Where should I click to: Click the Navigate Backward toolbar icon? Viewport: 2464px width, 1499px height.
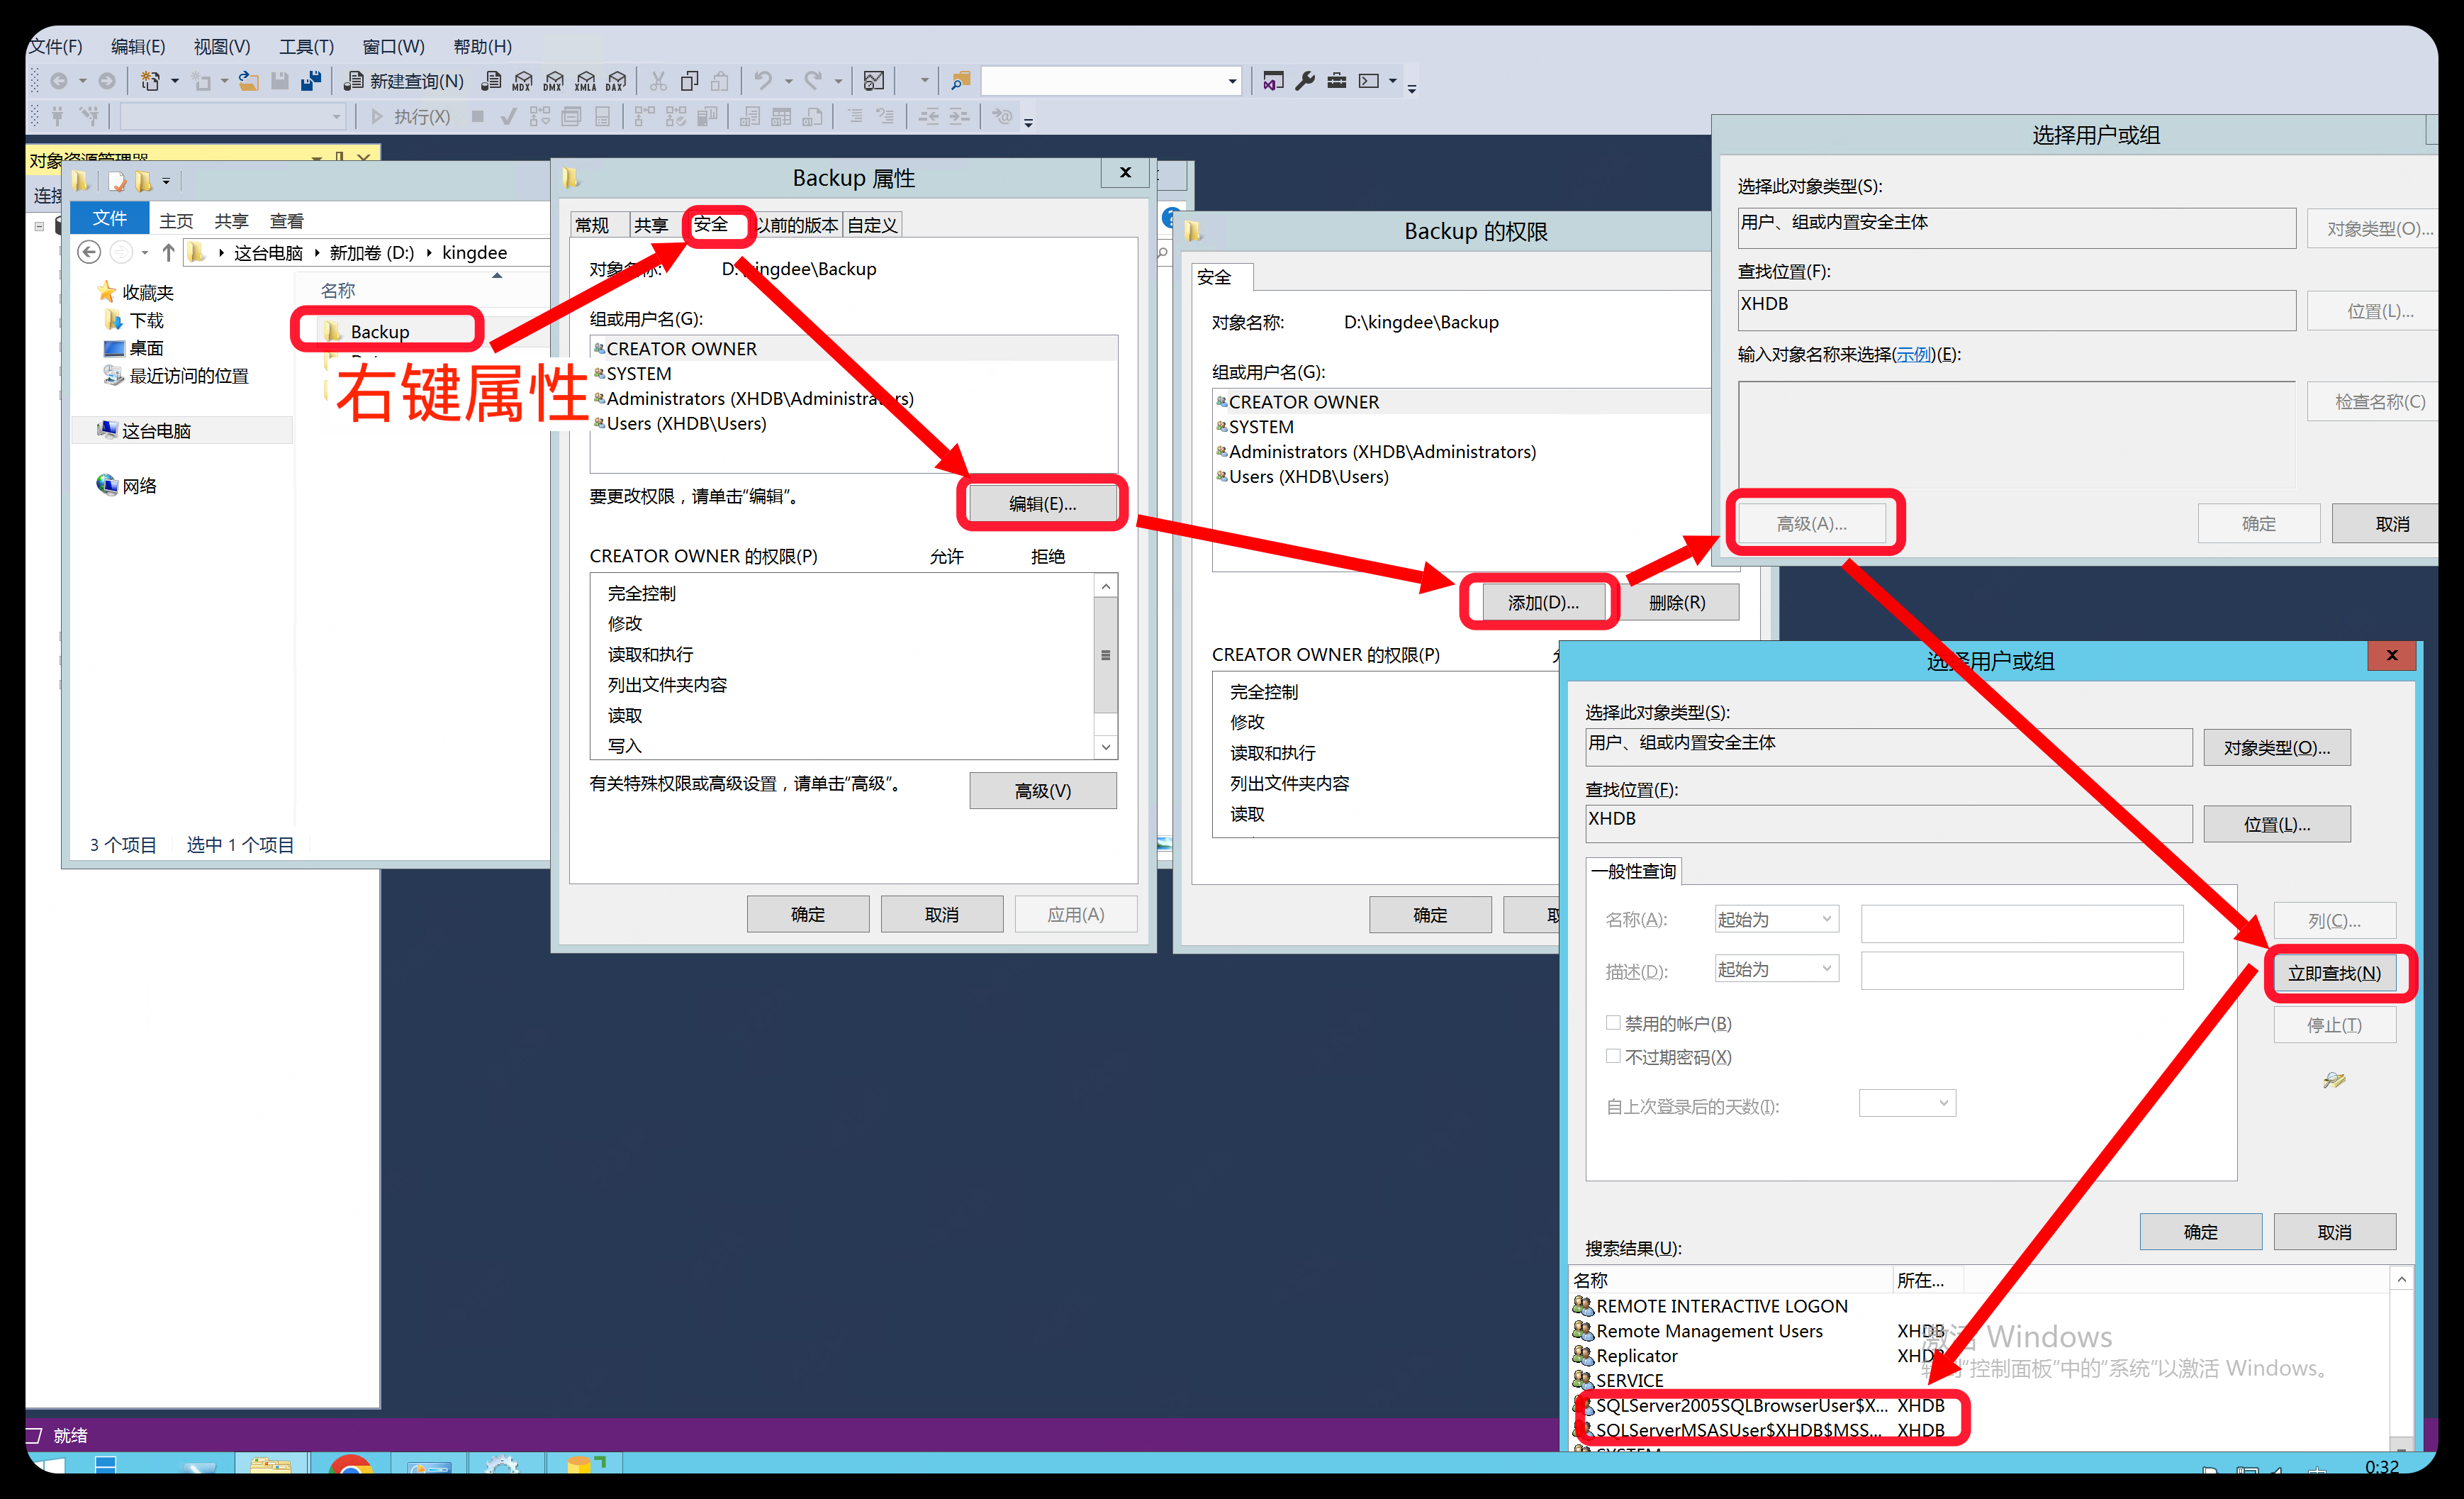click(x=59, y=81)
